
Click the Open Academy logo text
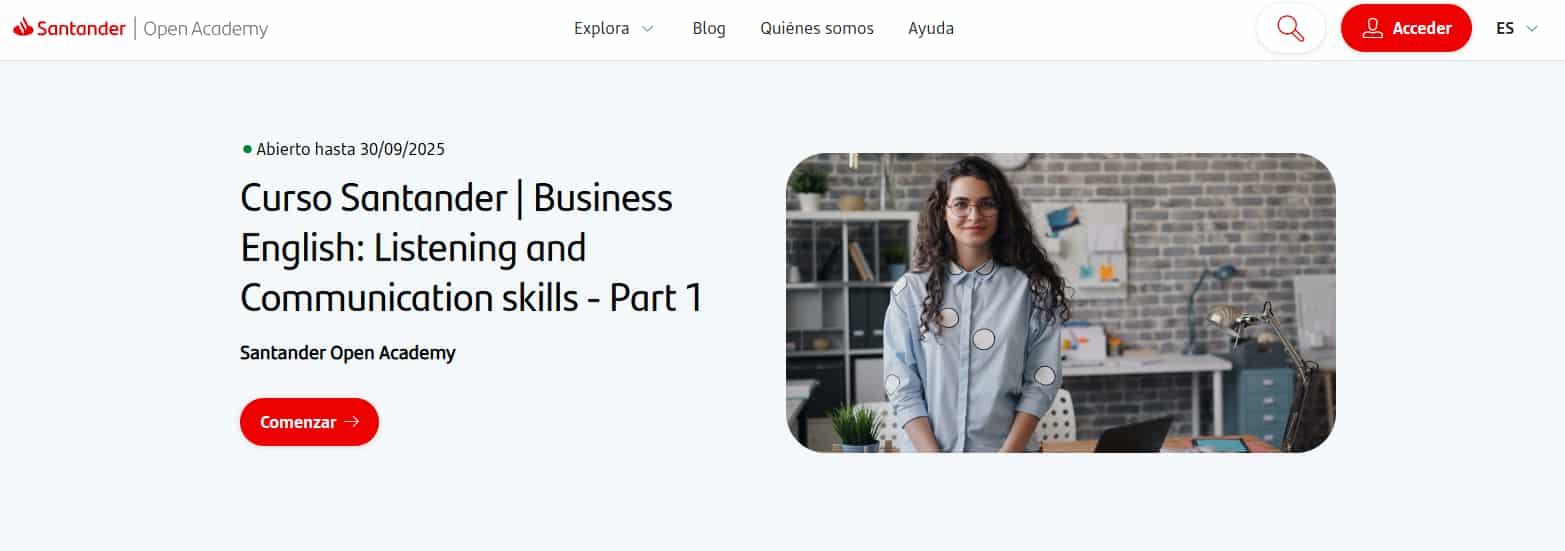point(206,28)
